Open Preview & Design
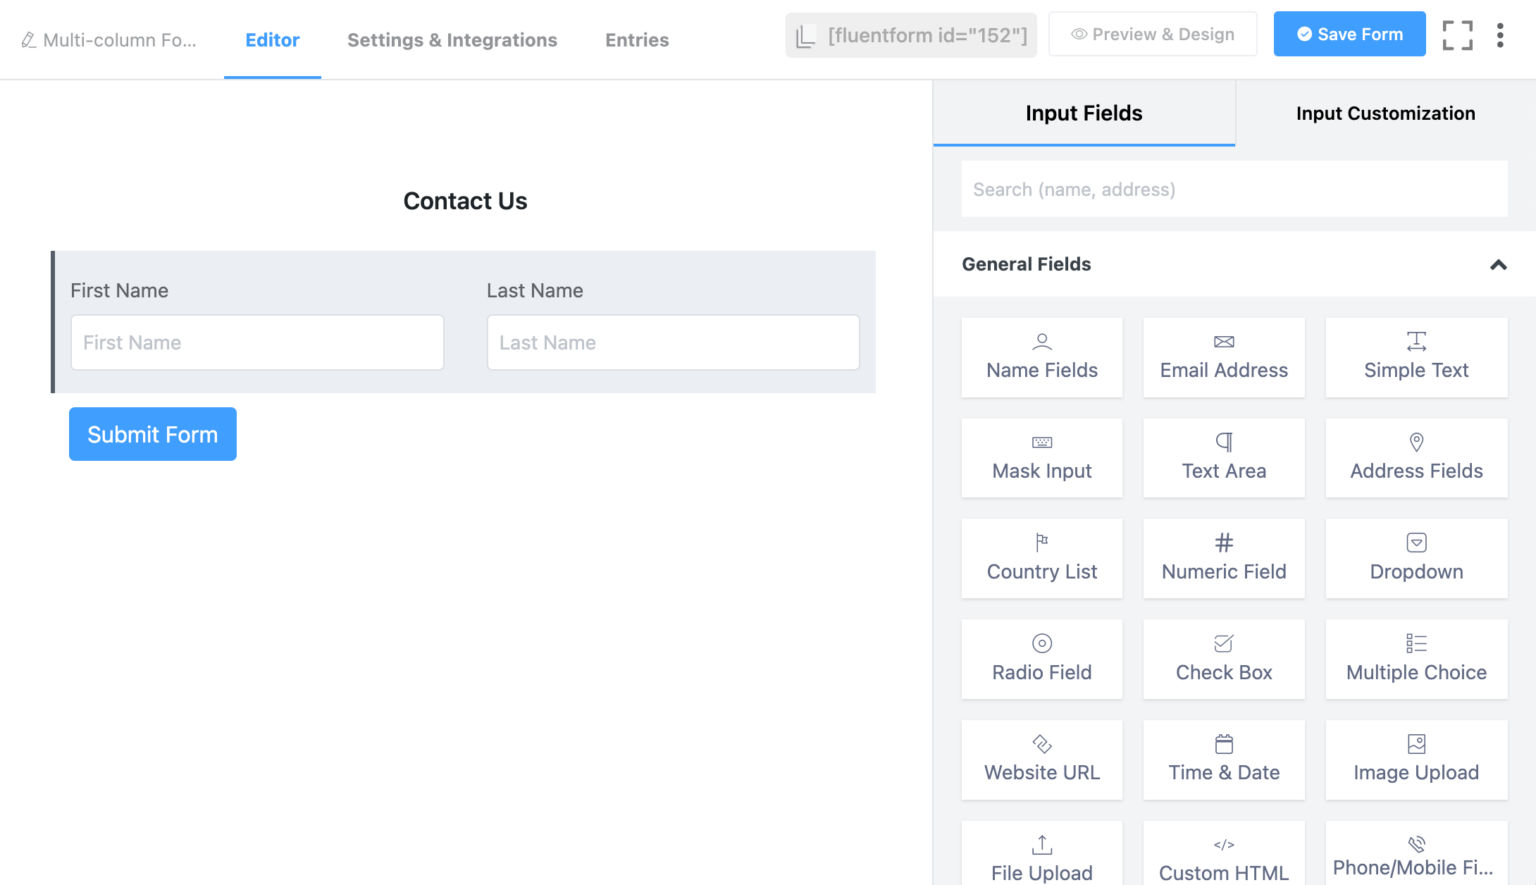The width and height of the screenshot is (1536, 885). pos(1152,33)
